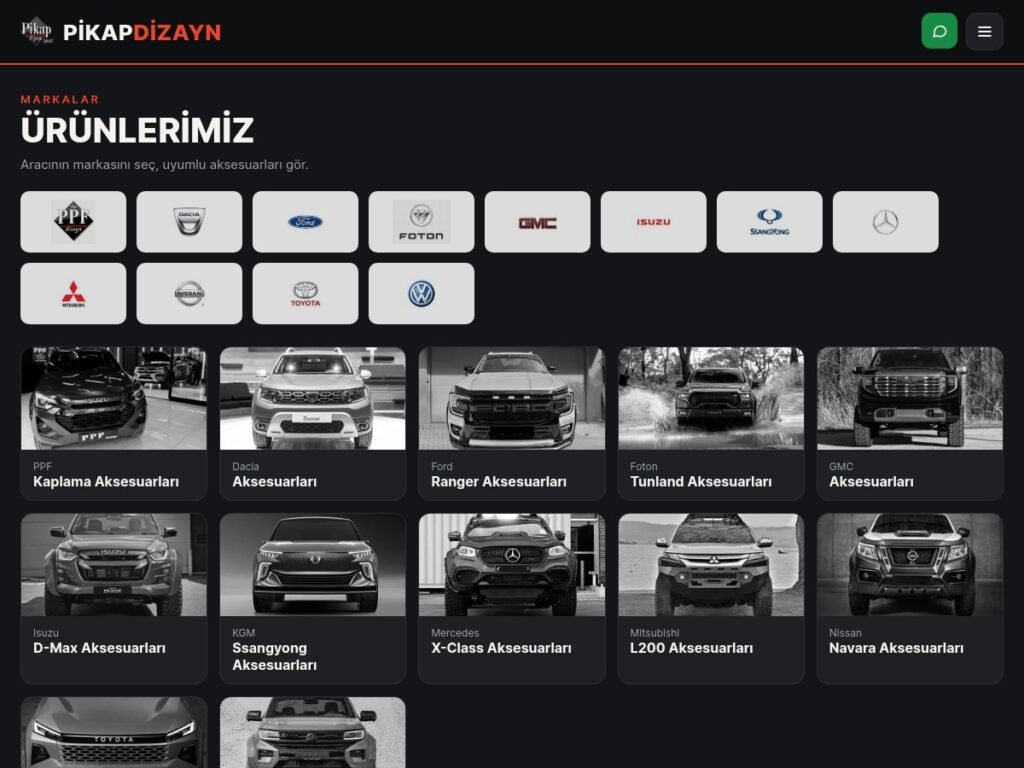
Task: Click the 'Nissan' card brand label
Action: [x=845, y=633]
